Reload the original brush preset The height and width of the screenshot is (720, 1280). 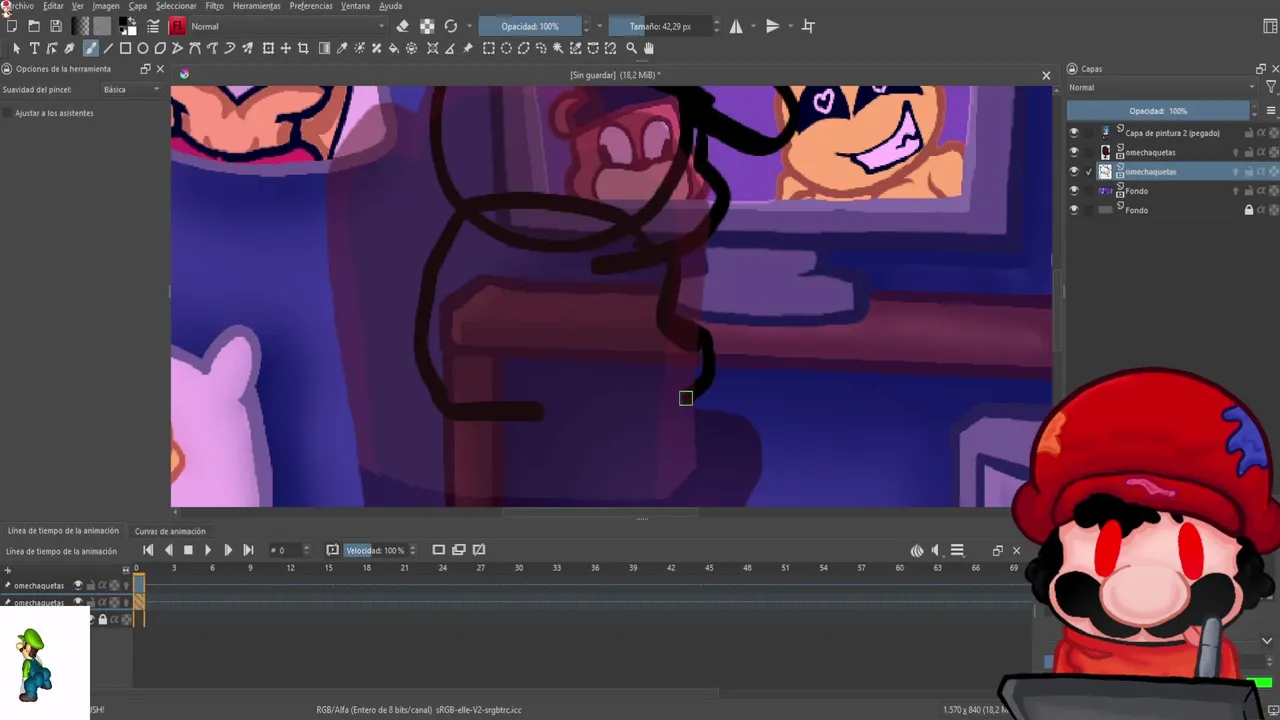[451, 26]
